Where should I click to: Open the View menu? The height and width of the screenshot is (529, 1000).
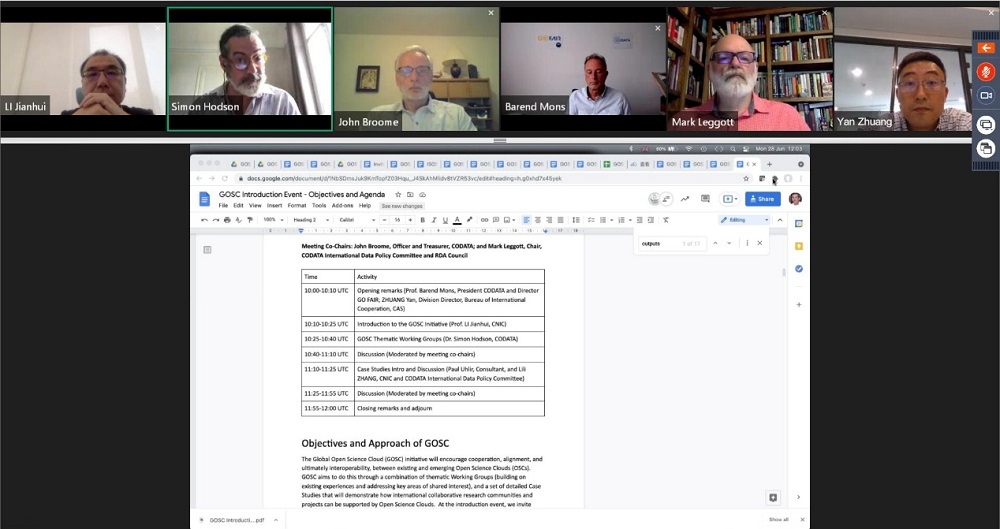255,206
